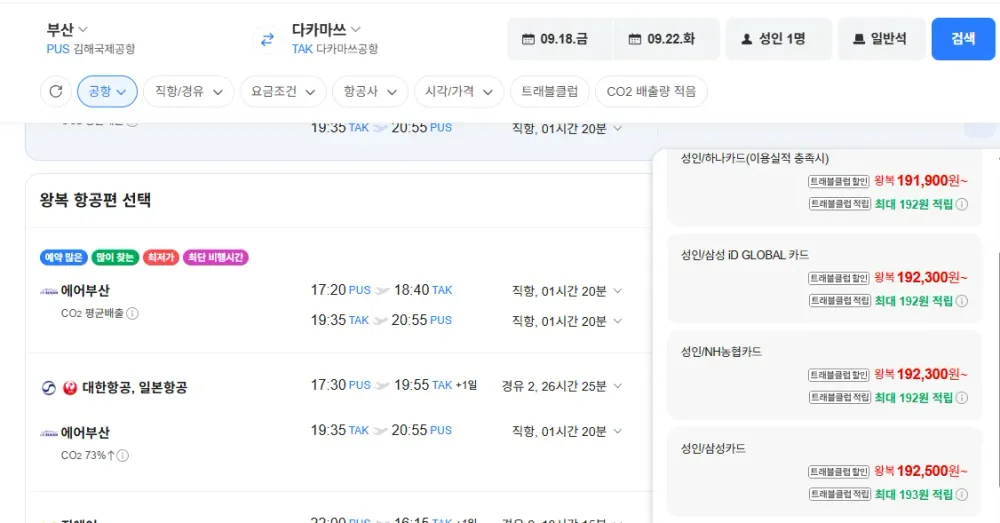Click the seat icon beside 일반석

(859, 39)
